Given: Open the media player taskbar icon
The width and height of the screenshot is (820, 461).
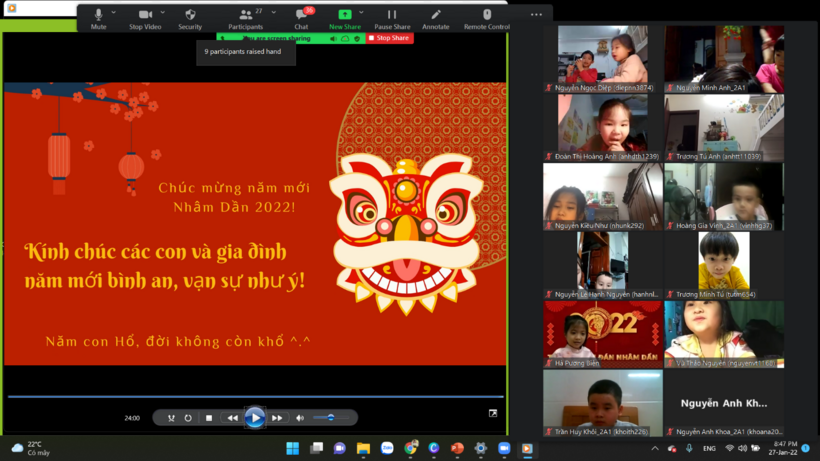Looking at the screenshot, I should (x=527, y=448).
